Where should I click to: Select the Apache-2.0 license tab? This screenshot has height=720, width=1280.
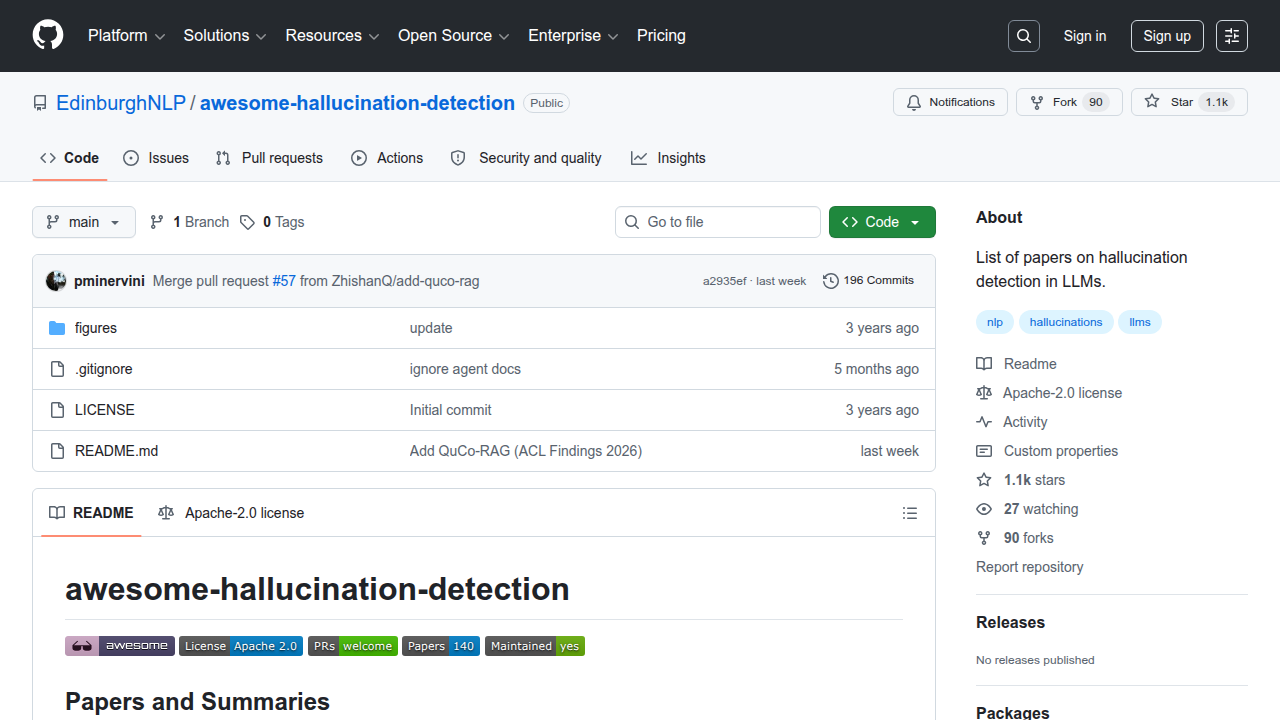pyautogui.click(x=231, y=513)
